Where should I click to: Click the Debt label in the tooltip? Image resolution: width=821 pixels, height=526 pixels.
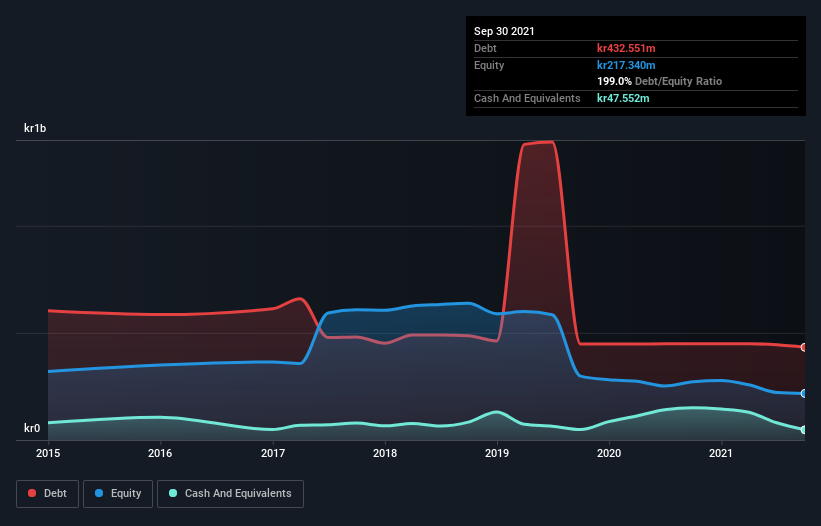485,48
